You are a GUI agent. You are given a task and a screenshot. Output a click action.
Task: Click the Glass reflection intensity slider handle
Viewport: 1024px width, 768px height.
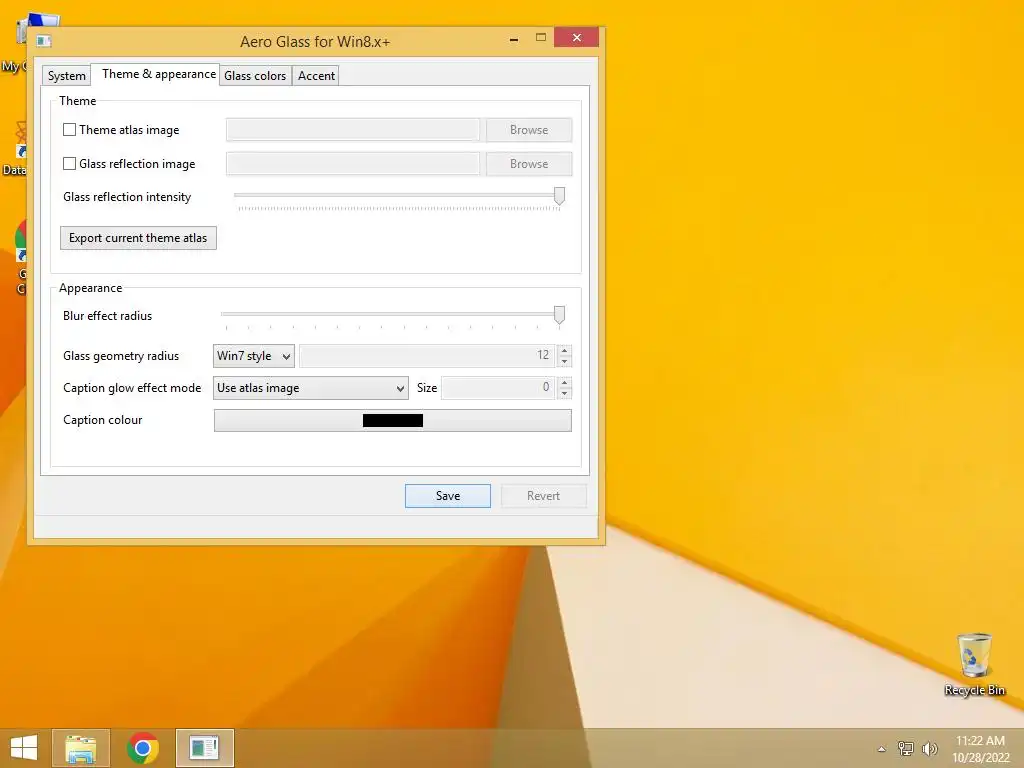point(559,196)
